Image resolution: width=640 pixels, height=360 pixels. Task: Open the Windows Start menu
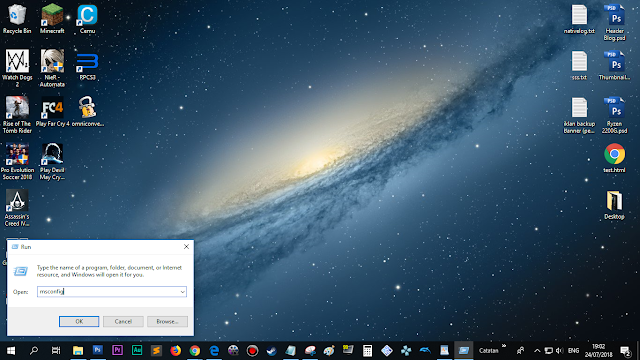[x=11, y=351]
